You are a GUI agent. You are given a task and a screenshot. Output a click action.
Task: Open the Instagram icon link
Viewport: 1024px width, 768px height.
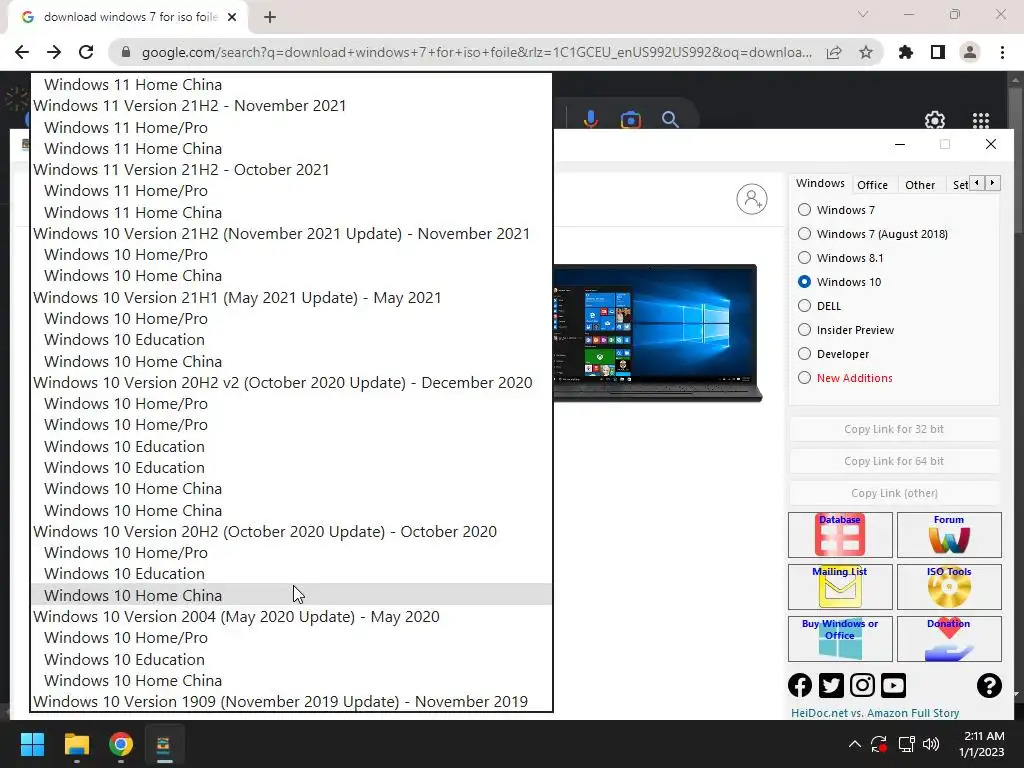(x=862, y=685)
